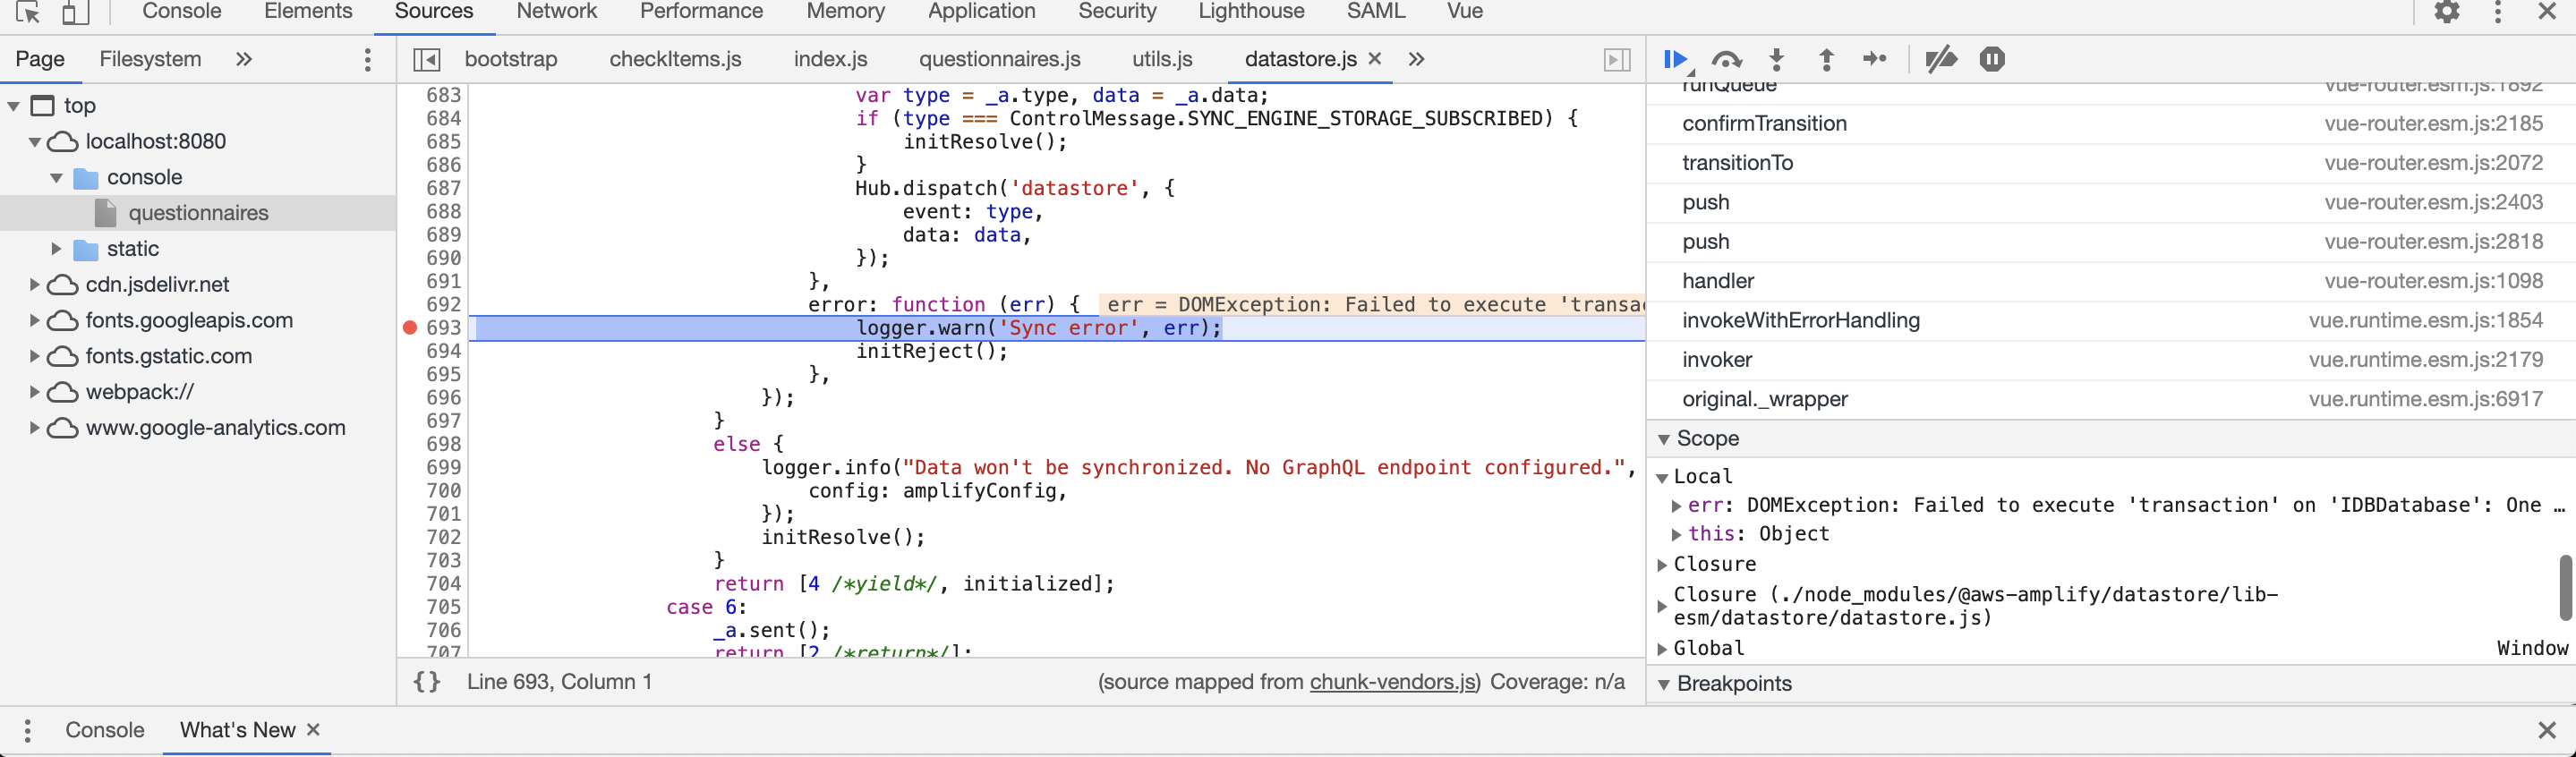Collapse the localhost:8080 tree node
Screen dimensions: 2576x757
[x=35, y=142]
